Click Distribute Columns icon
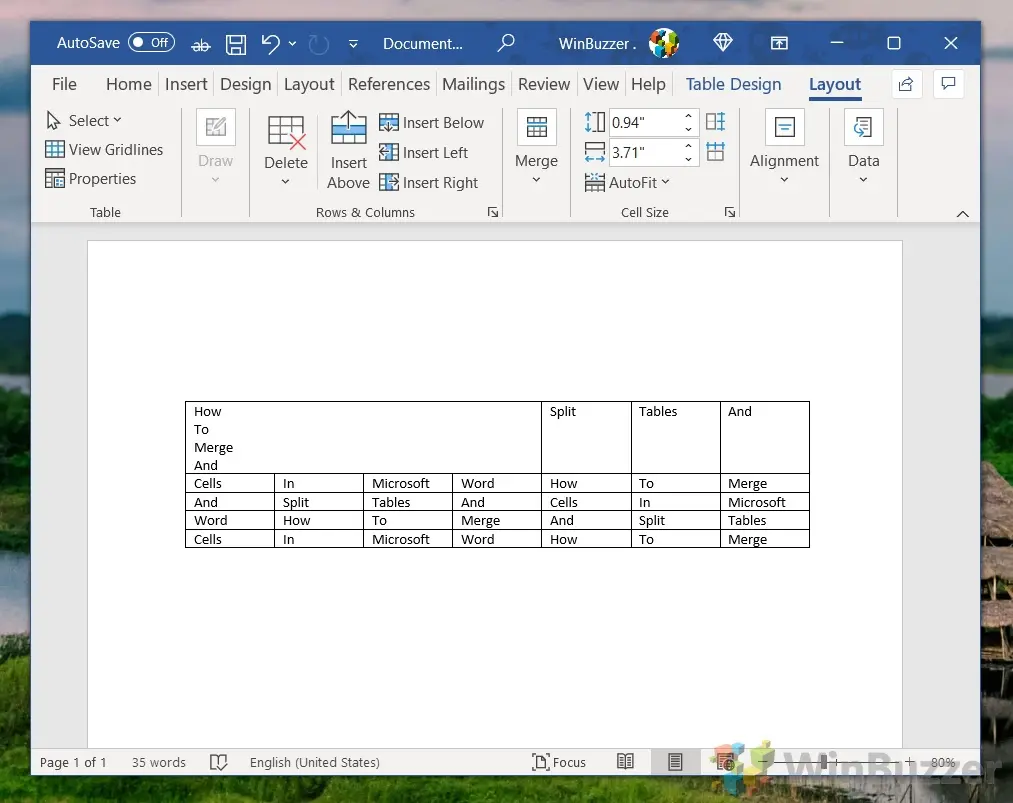This screenshot has width=1013, height=803. (x=715, y=152)
